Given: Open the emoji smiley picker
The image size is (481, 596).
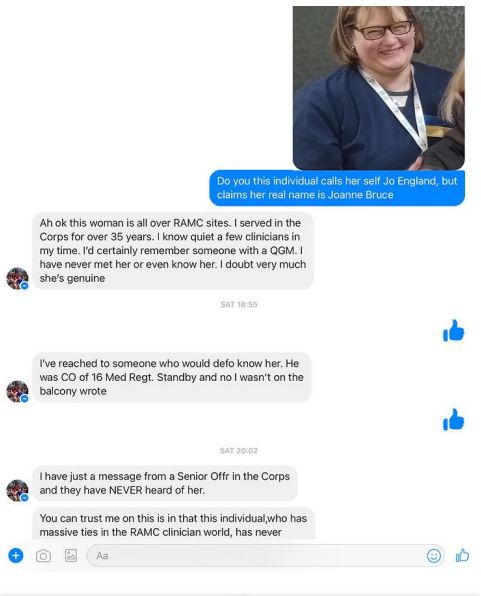Looking at the screenshot, I should 433,556.
